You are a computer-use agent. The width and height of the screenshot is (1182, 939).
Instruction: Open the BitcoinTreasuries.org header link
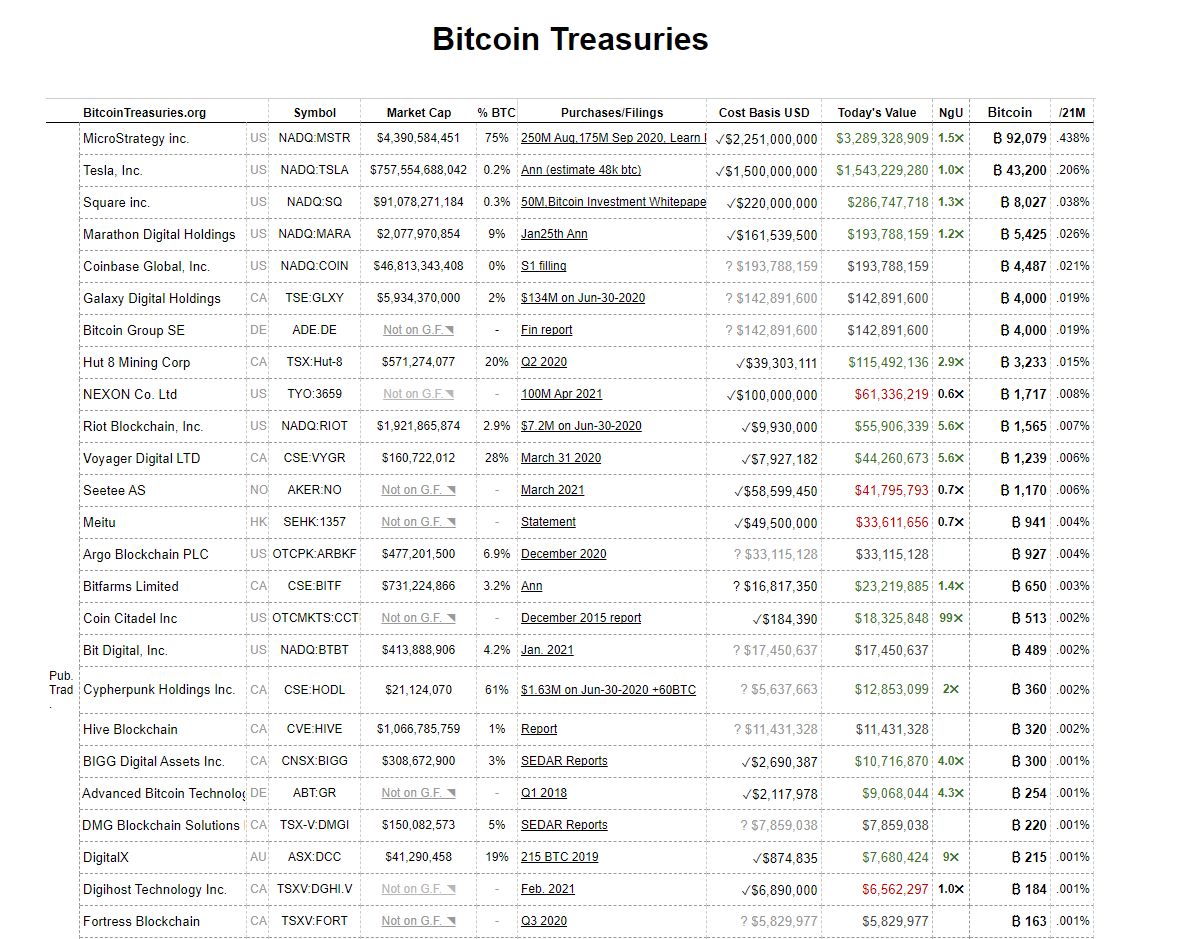(x=144, y=113)
